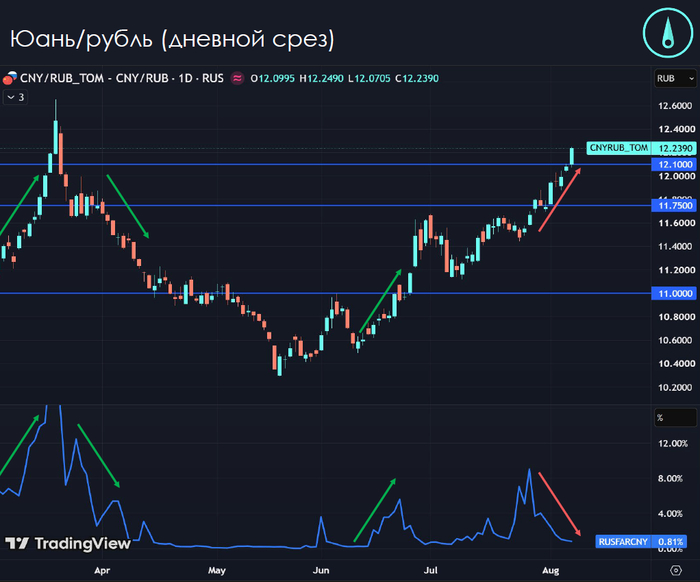Image resolution: width=700 pixels, height=582 pixels.
Task: Click the 12.1000 horizontal line label
Action: (675, 164)
